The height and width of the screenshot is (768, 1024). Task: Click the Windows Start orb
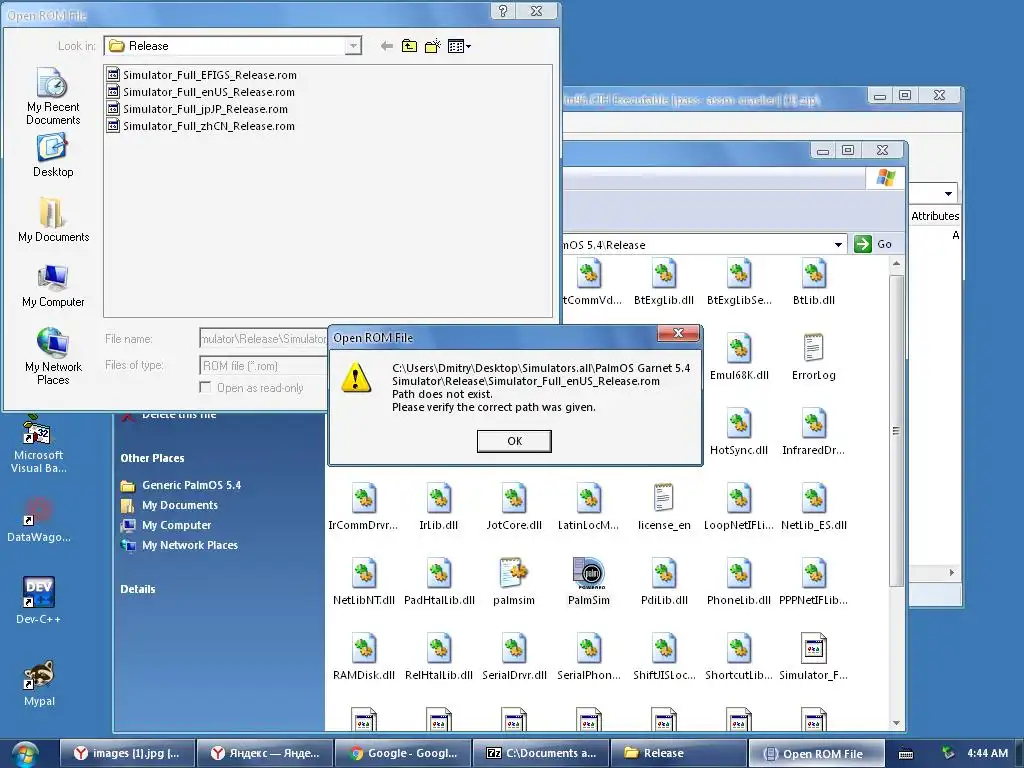click(x=24, y=754)
